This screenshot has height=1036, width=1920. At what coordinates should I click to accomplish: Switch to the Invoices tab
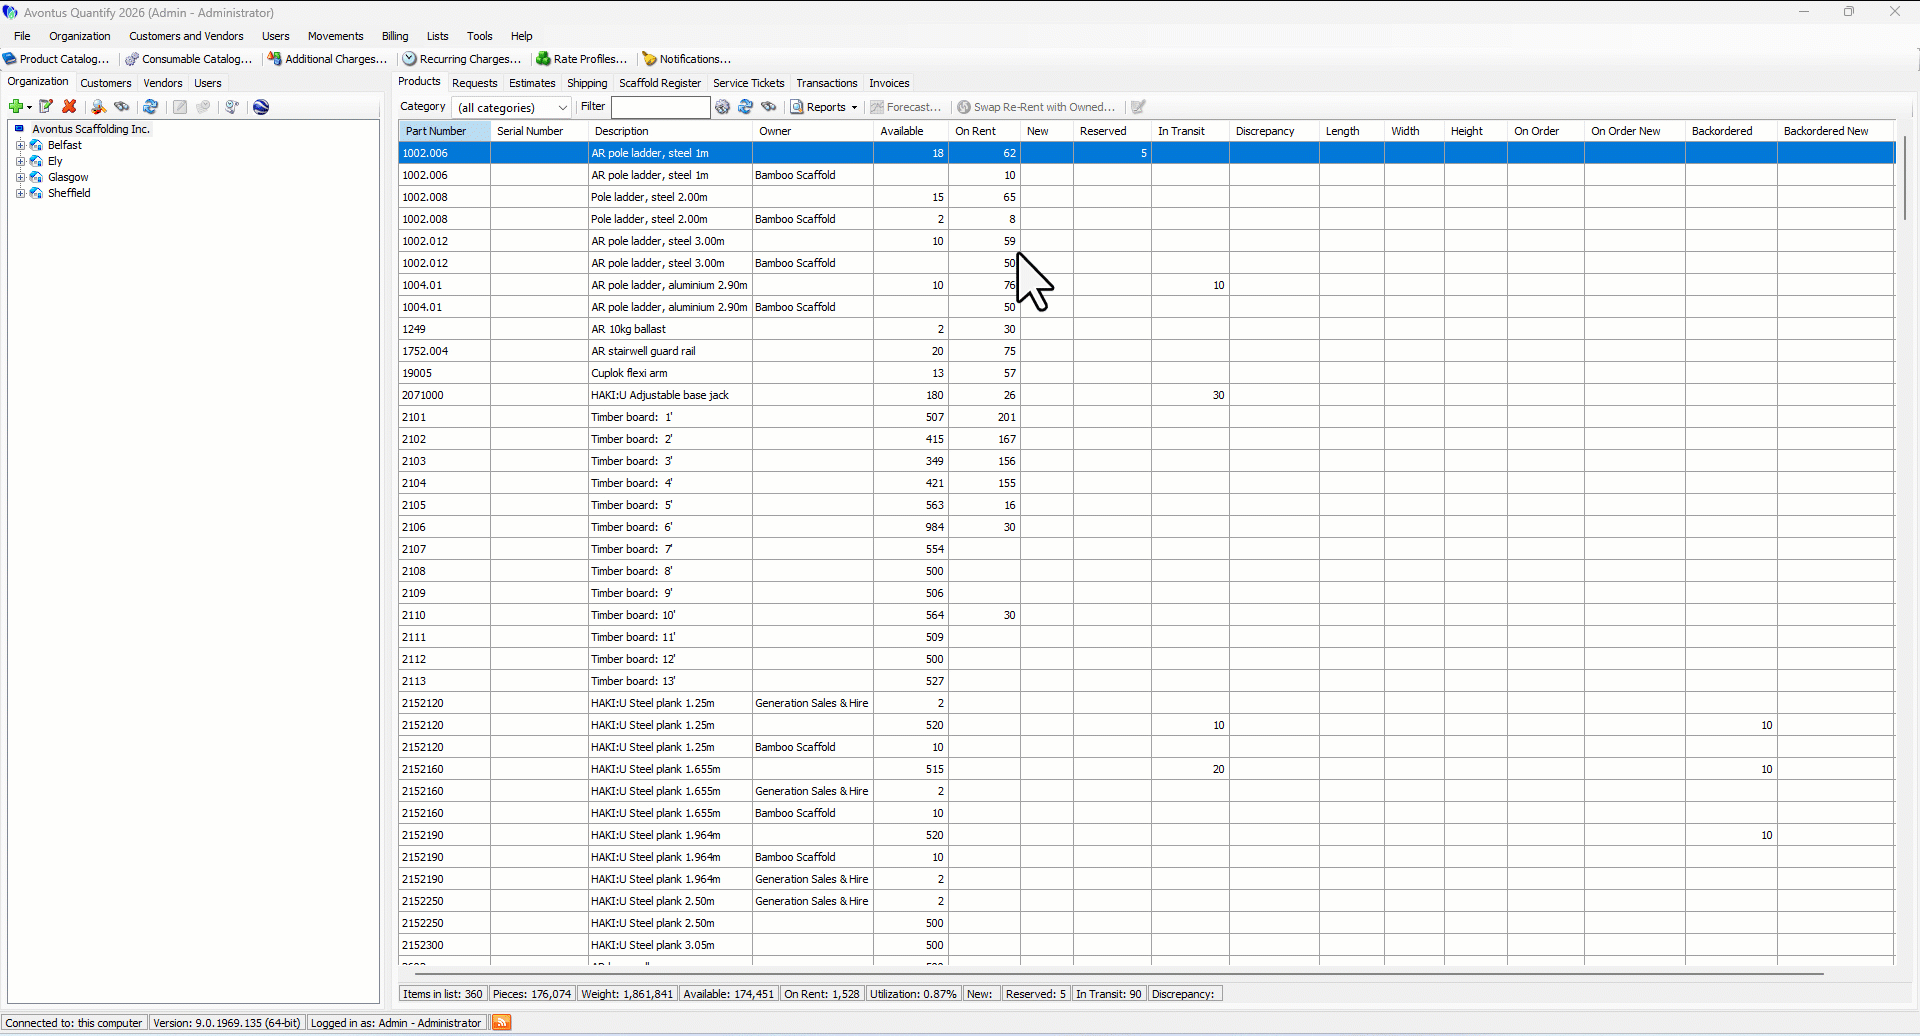click(889, 83)
